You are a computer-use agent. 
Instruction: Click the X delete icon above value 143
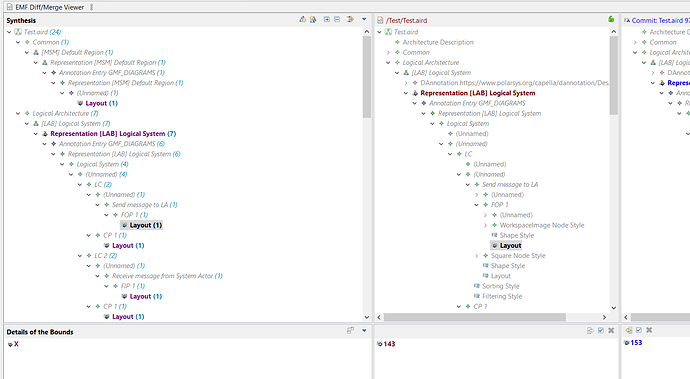[x=611, y=330]
